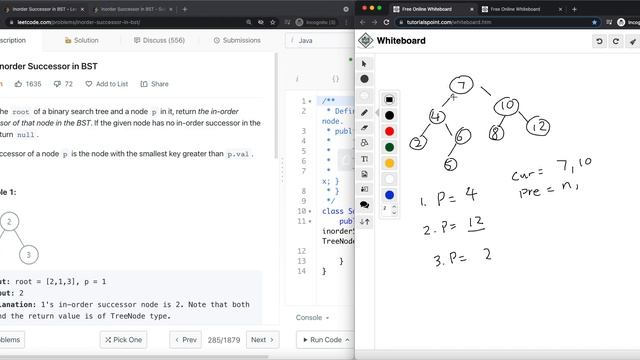Click the LeetCode browser menu icon at right of tabs
Image resolution: width=640 pixels, height=360 pixels.
[346, 9]
